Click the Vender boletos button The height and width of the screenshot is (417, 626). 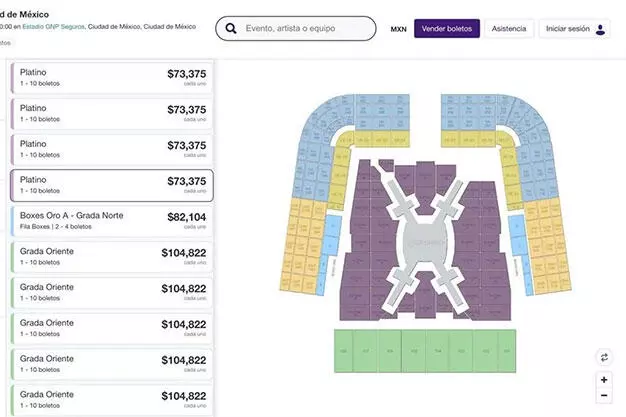click(x=447, y=29)
